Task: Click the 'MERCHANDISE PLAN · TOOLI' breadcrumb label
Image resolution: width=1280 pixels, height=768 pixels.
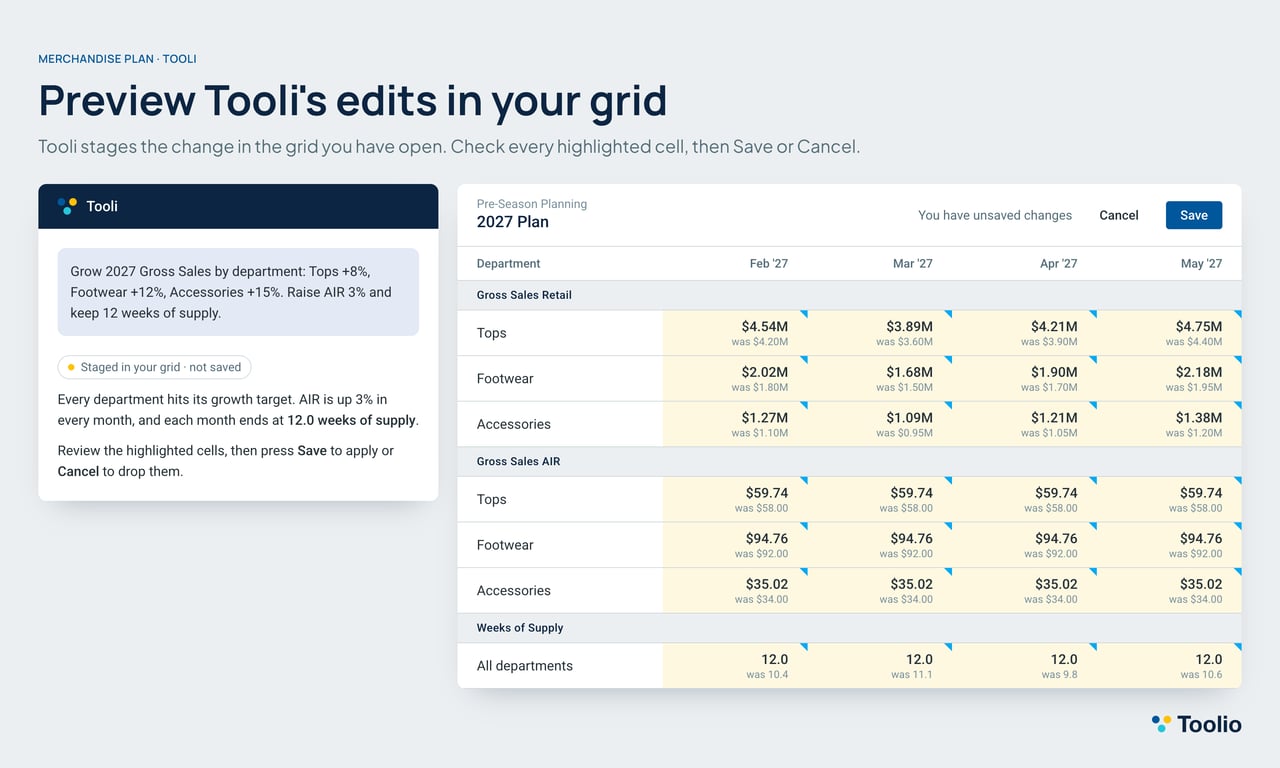Action: 117,59
